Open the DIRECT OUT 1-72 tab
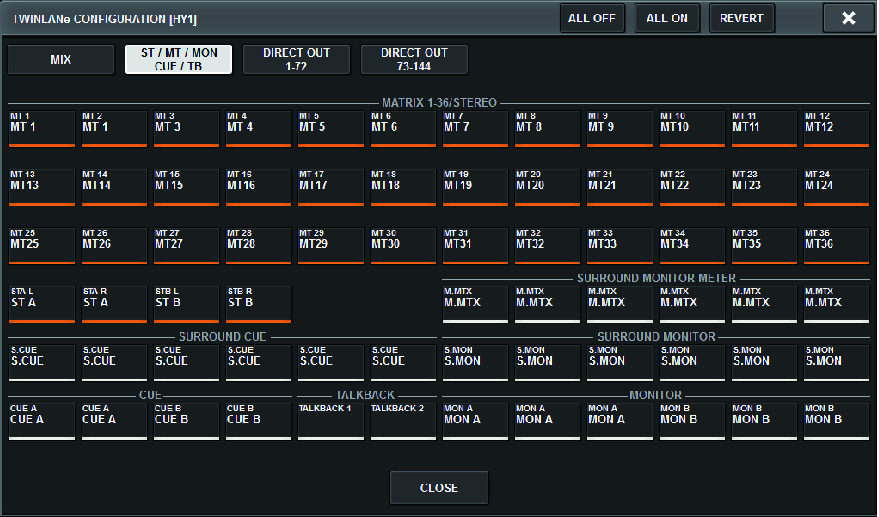Viewport: 879px width, 517px height. pos(296,60)
